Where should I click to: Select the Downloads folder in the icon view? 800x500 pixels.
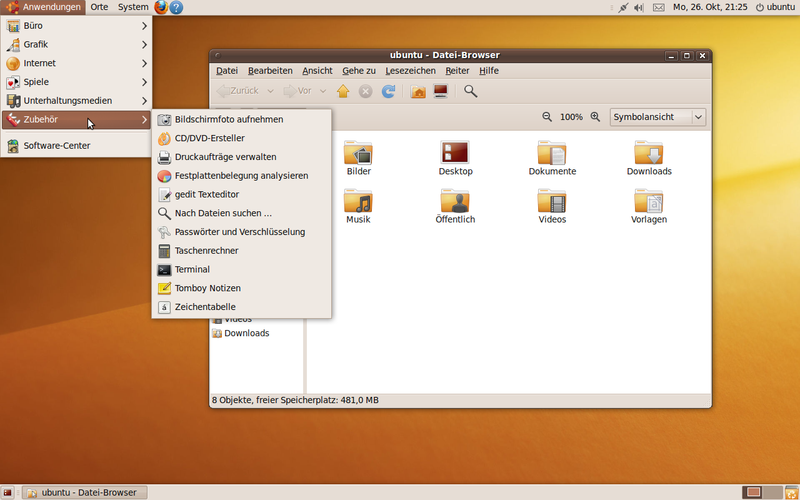[649, 158]
